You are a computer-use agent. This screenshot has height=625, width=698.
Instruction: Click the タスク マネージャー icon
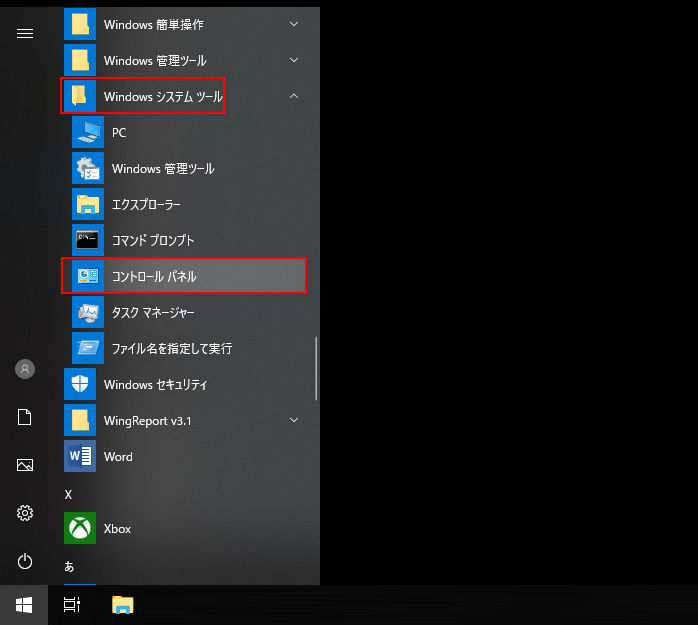[x=88, y=312]
